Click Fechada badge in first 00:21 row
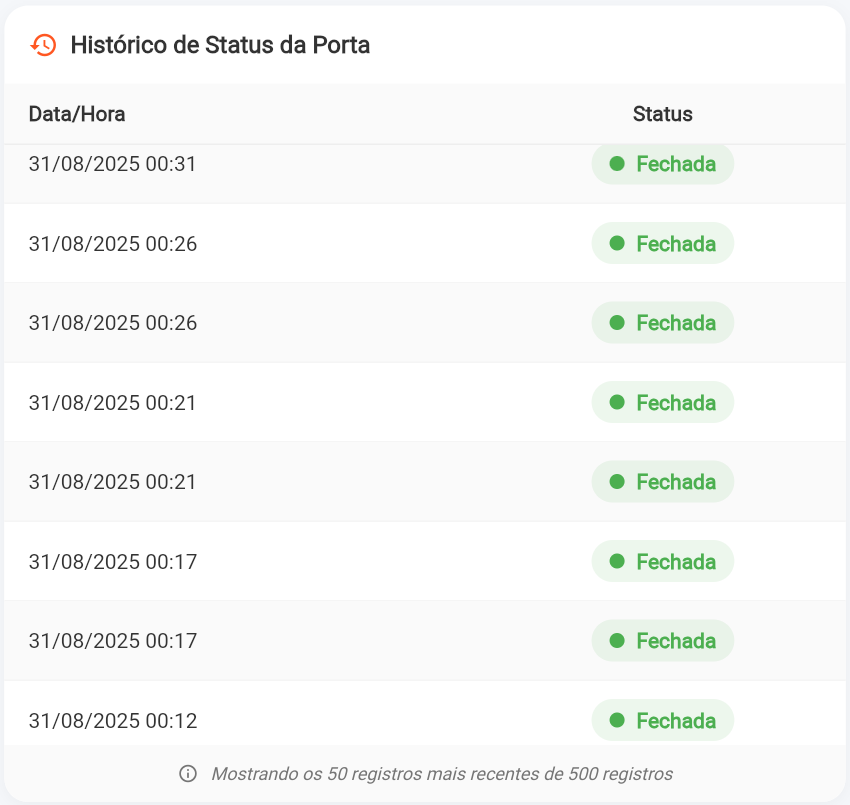 pyautogui.click(x=663, y=402)
